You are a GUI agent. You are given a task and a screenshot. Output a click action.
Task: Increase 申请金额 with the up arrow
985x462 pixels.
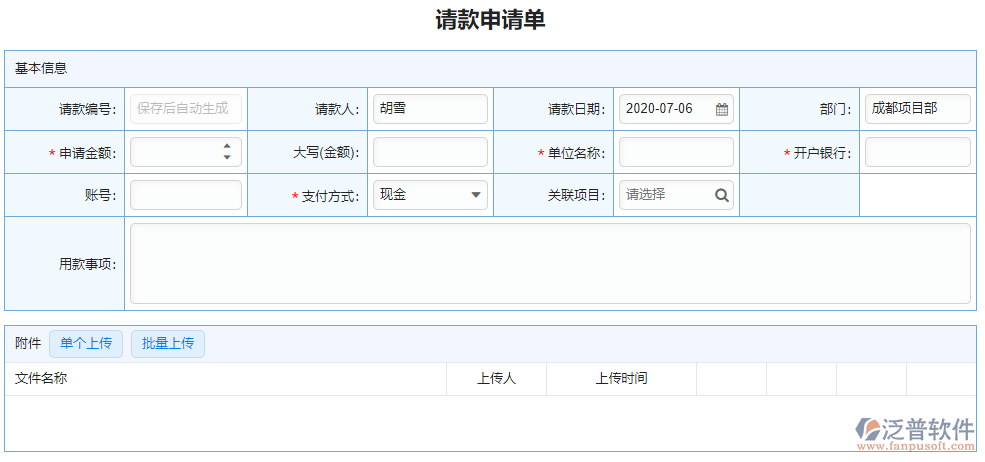227,146
